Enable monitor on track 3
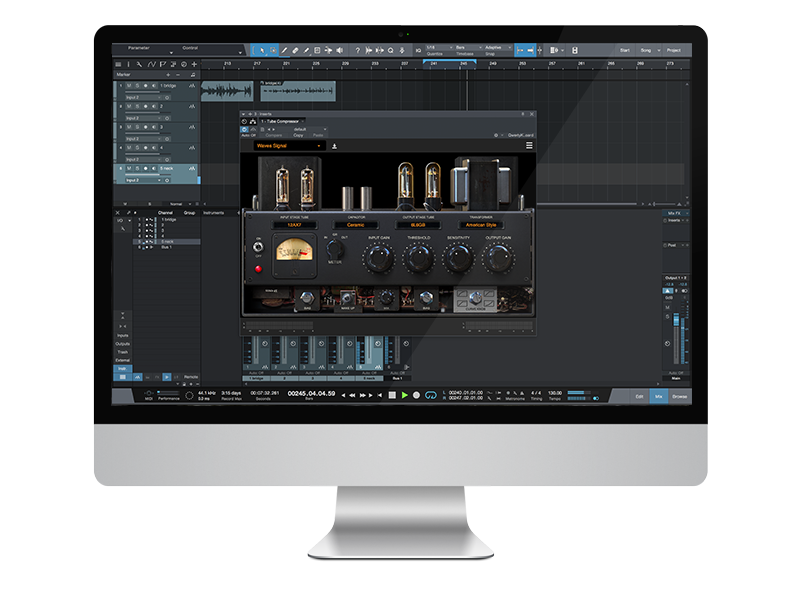 tap(154, 127)
